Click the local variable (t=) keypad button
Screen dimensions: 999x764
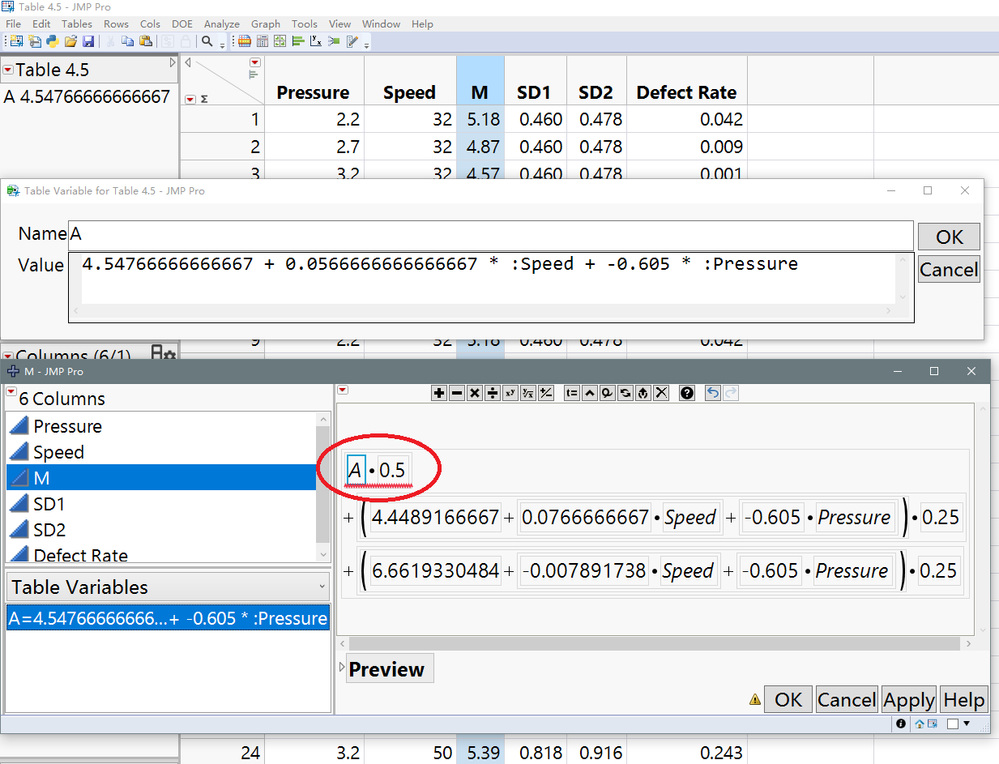pos(571,393)
